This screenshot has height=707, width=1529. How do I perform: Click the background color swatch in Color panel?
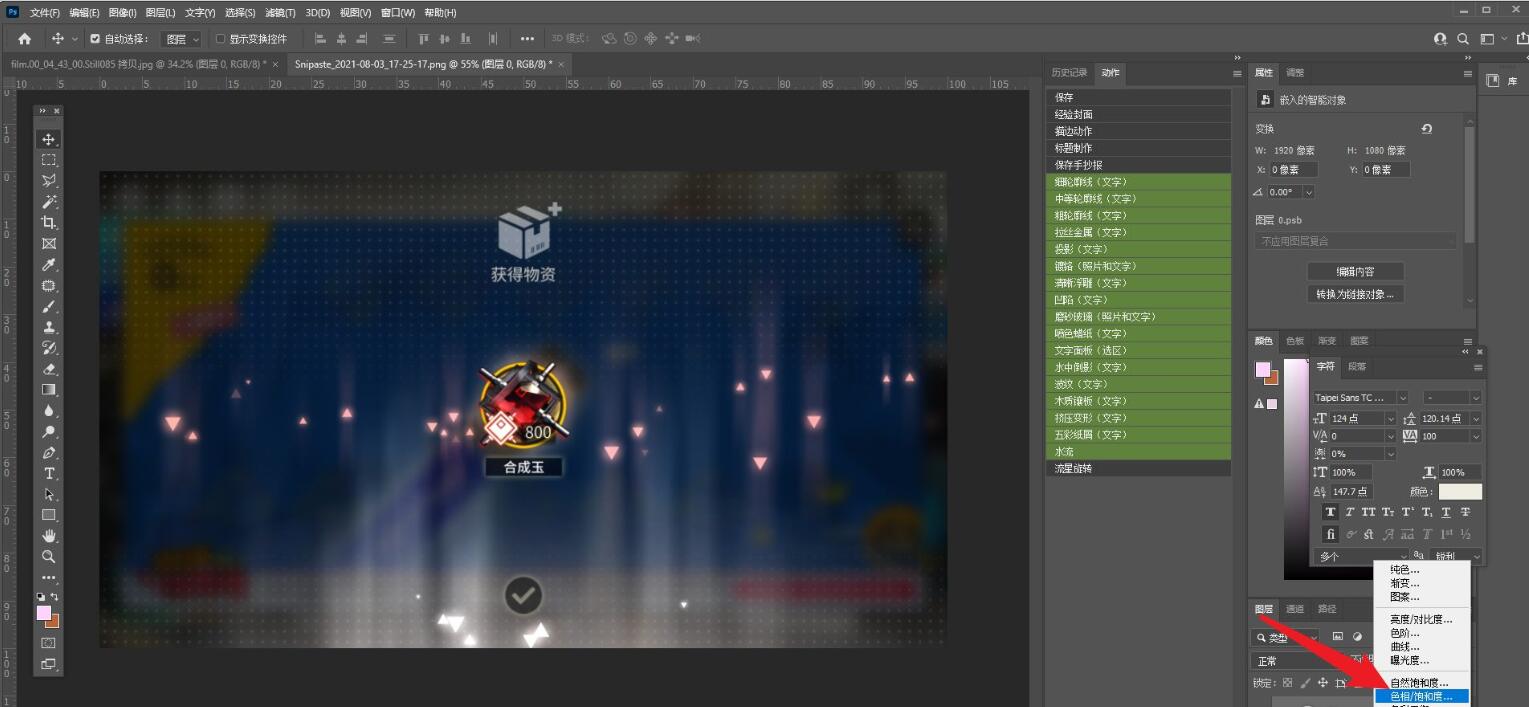(1271, 377)
